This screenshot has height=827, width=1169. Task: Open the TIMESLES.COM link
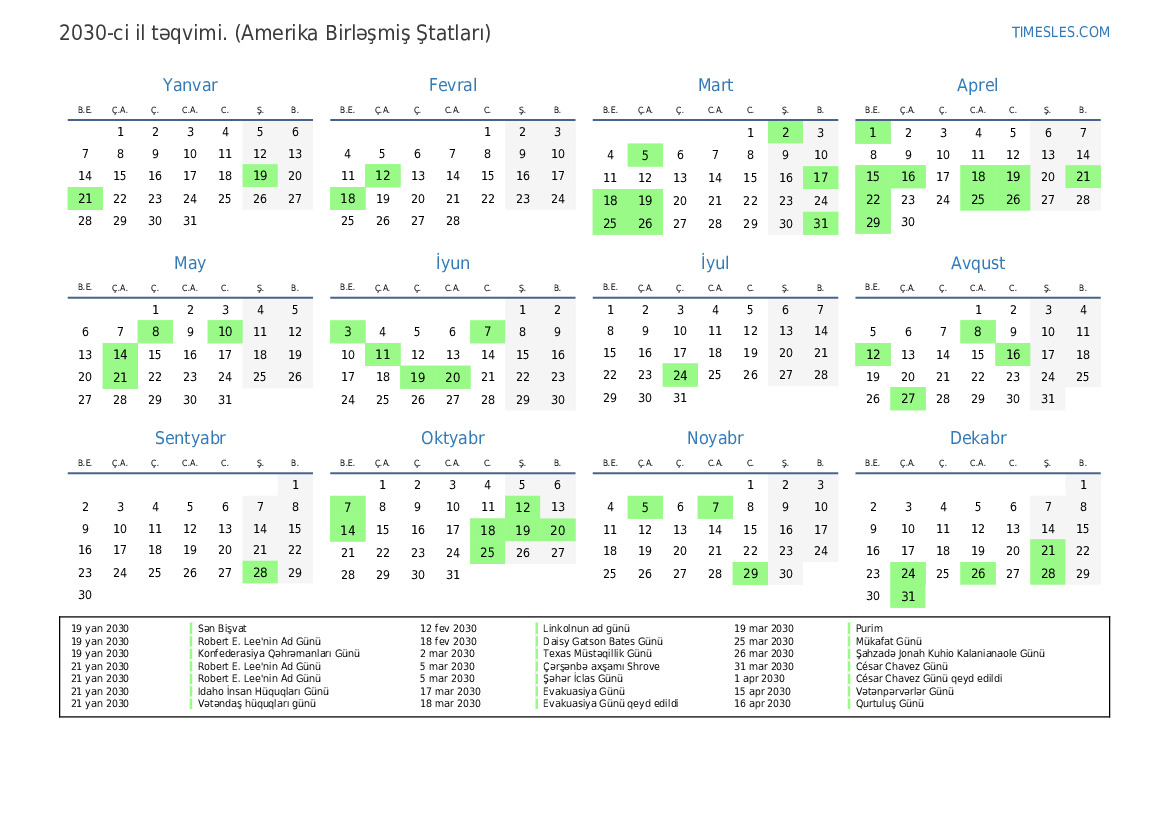coord(1060,32)
